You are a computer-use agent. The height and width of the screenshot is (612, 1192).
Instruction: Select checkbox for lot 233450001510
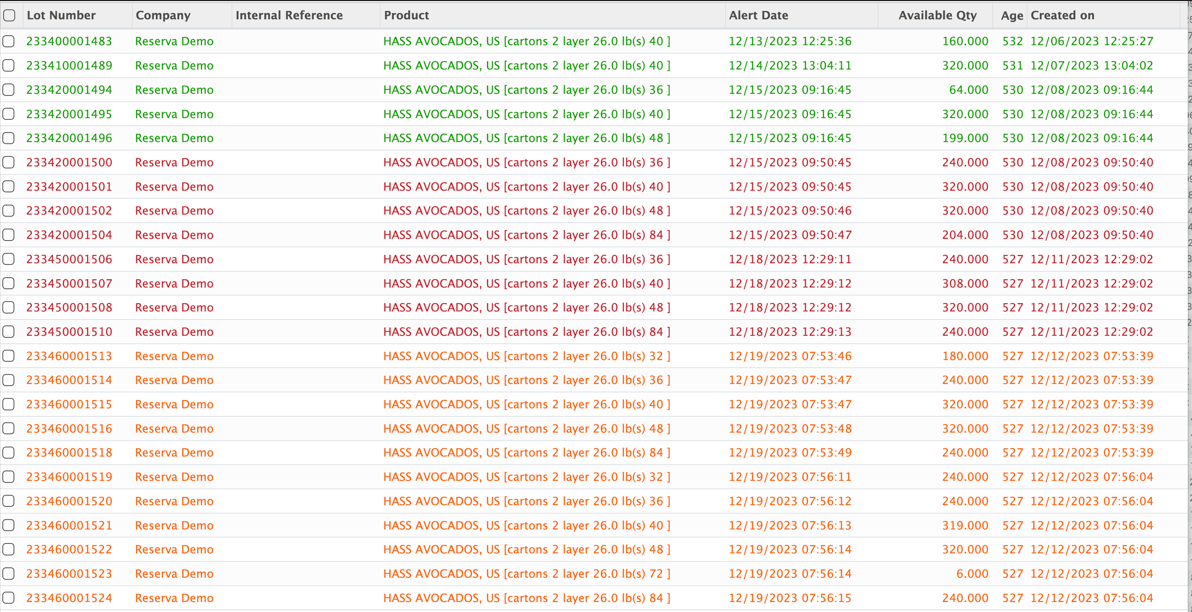pyautogui.click(x=8, y=331)
